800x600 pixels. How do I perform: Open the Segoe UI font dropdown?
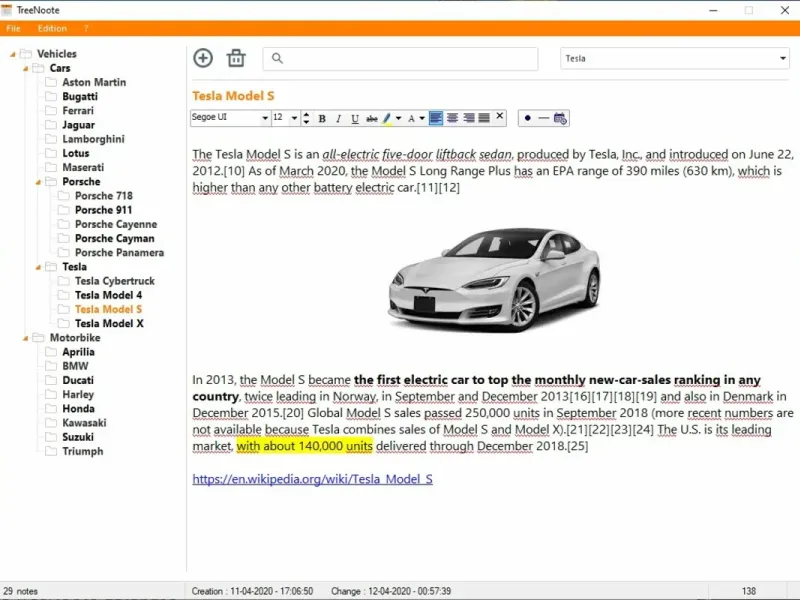click(x=264, y=118)
